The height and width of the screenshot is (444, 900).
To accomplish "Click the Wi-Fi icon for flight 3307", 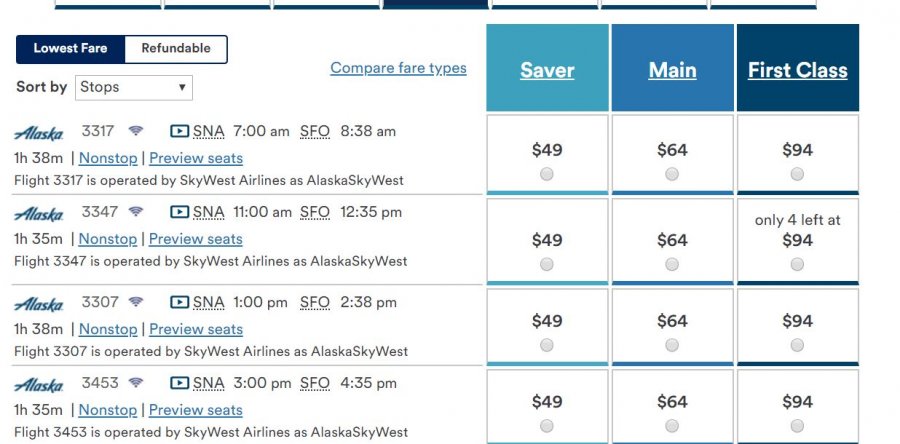I will (136, 302).
